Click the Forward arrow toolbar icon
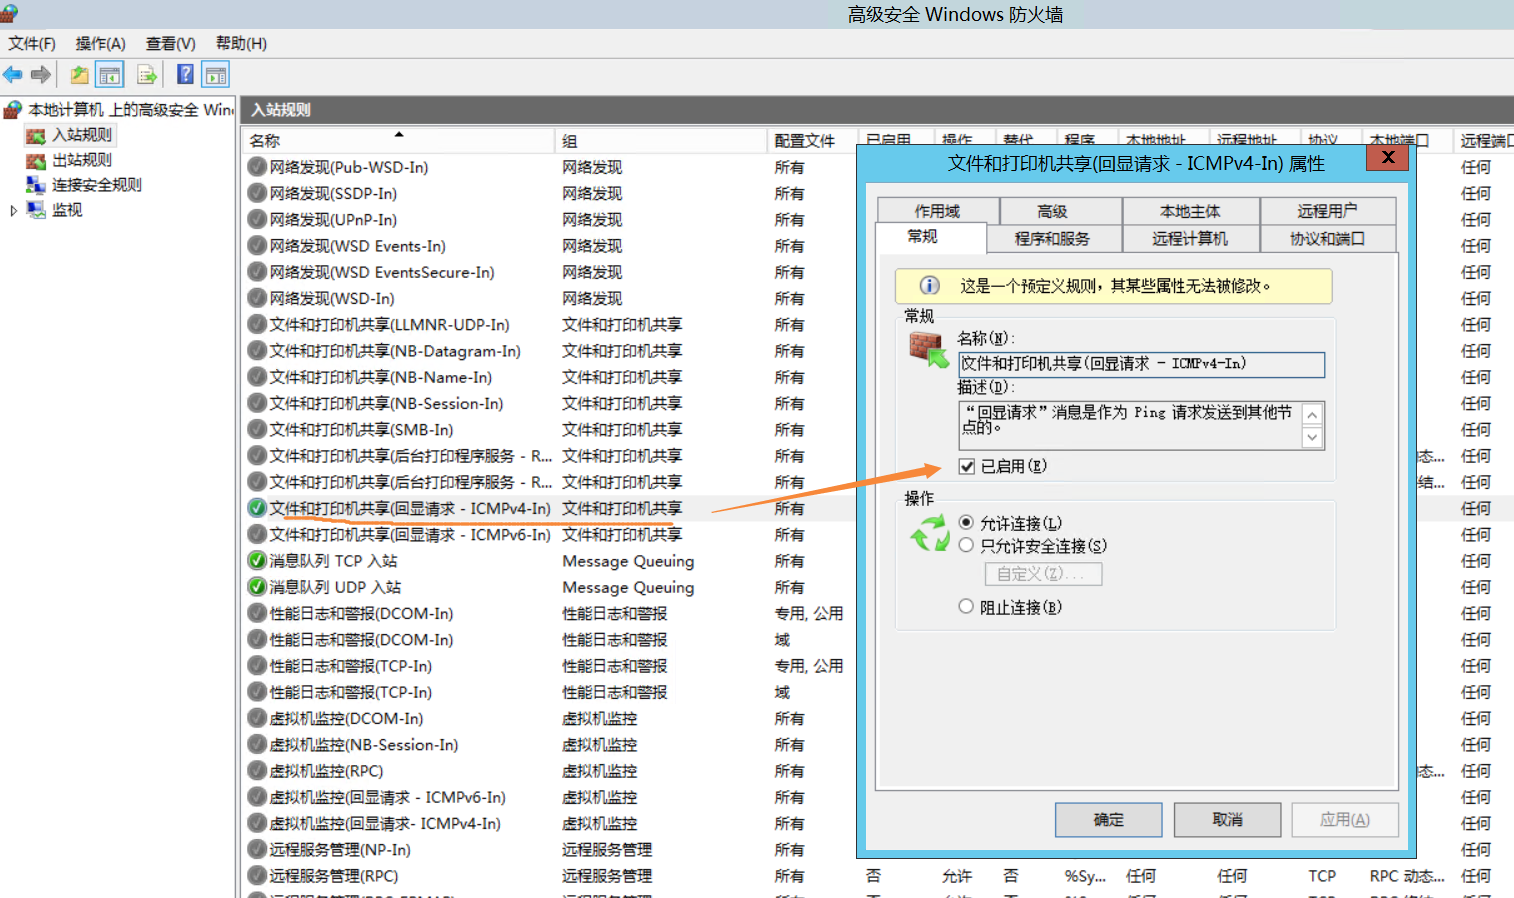This screenshot has width=1514, height=898. (x=41, y=75)
